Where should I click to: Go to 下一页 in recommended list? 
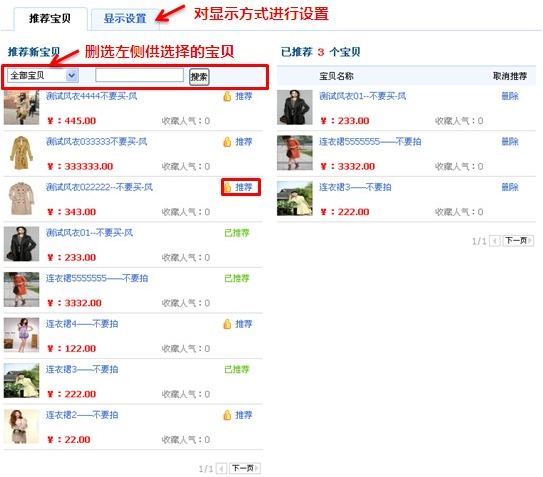tap(518, 240)
